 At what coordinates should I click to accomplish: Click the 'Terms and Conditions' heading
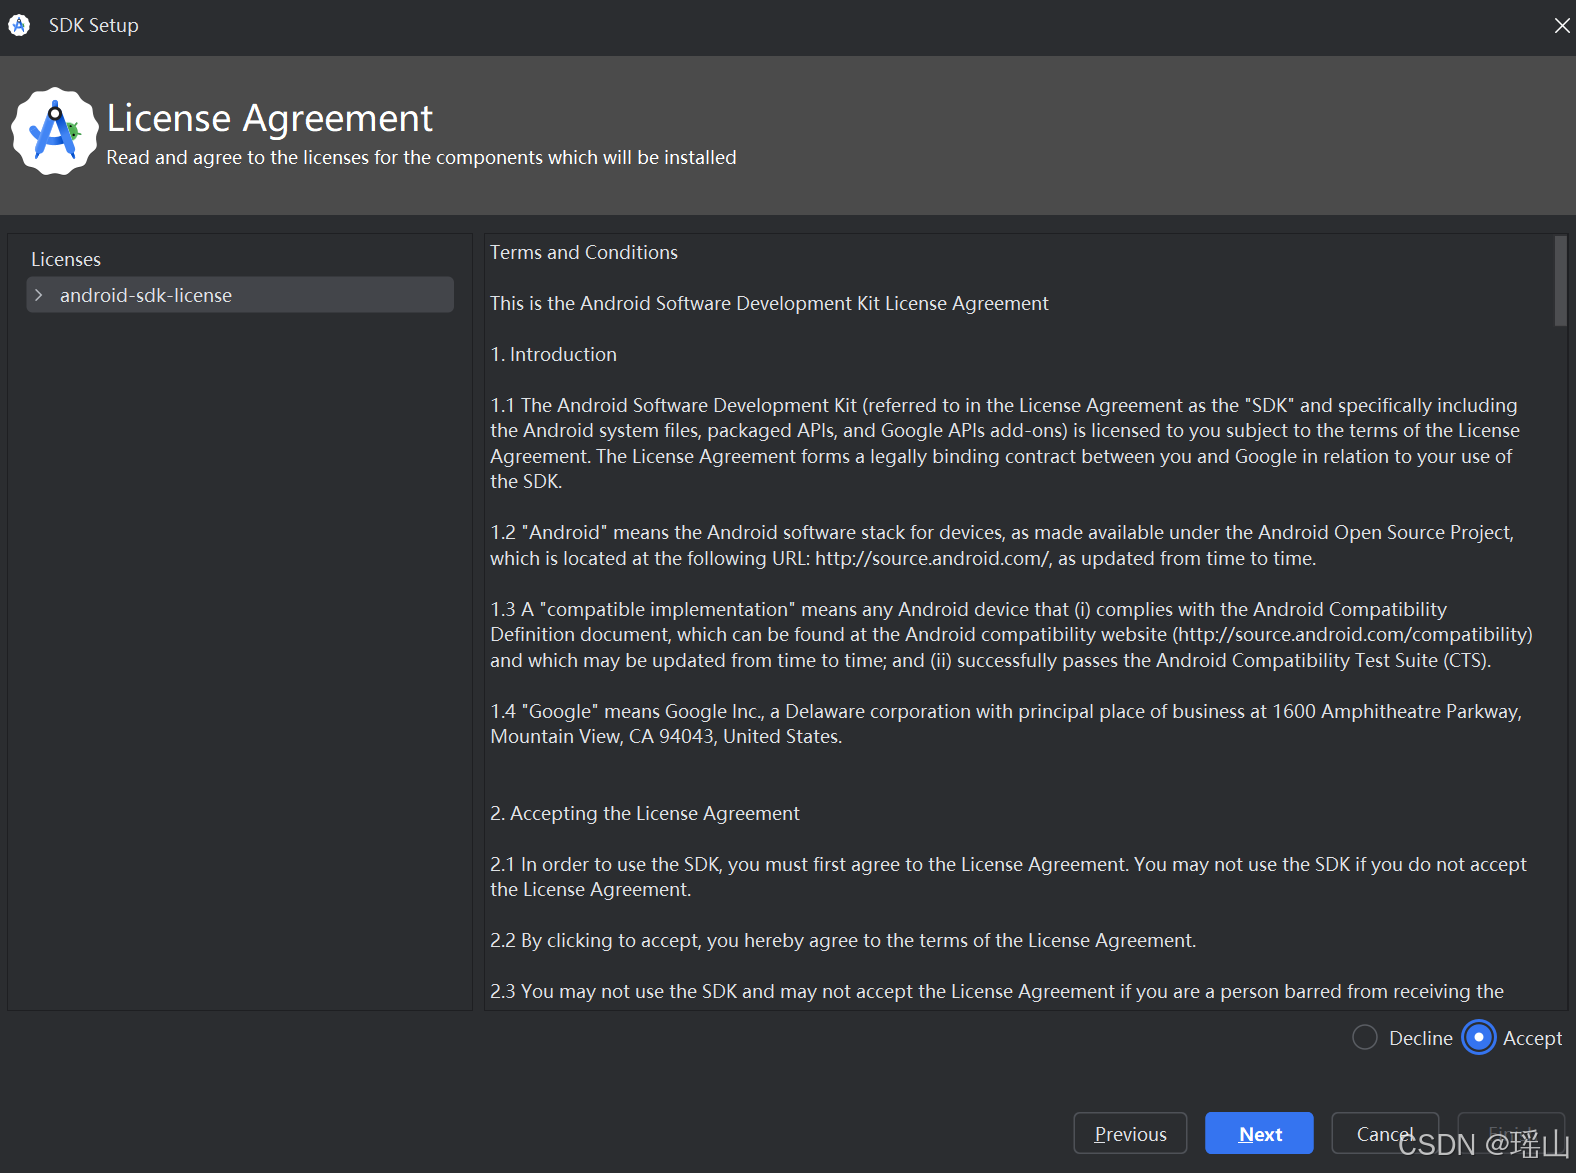tap(584, 252)
